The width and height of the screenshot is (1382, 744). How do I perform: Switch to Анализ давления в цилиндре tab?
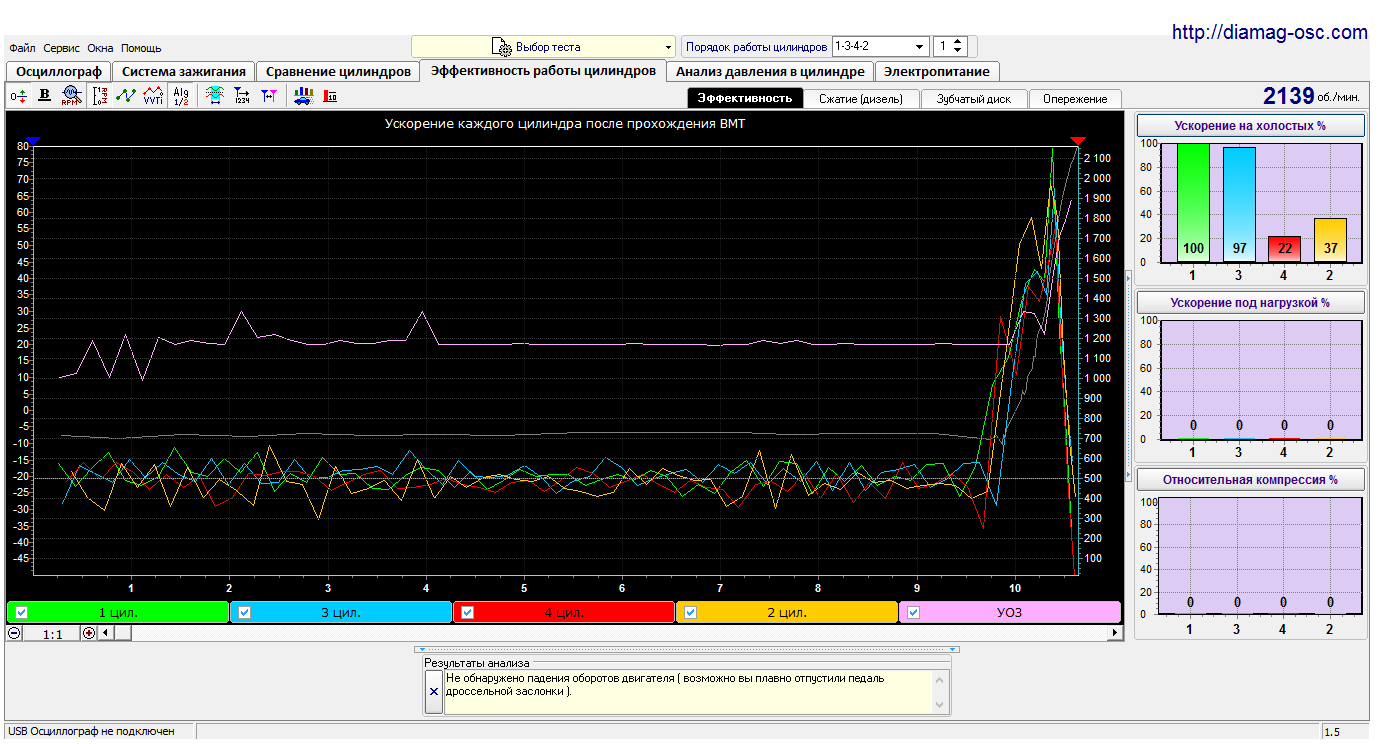770,72
